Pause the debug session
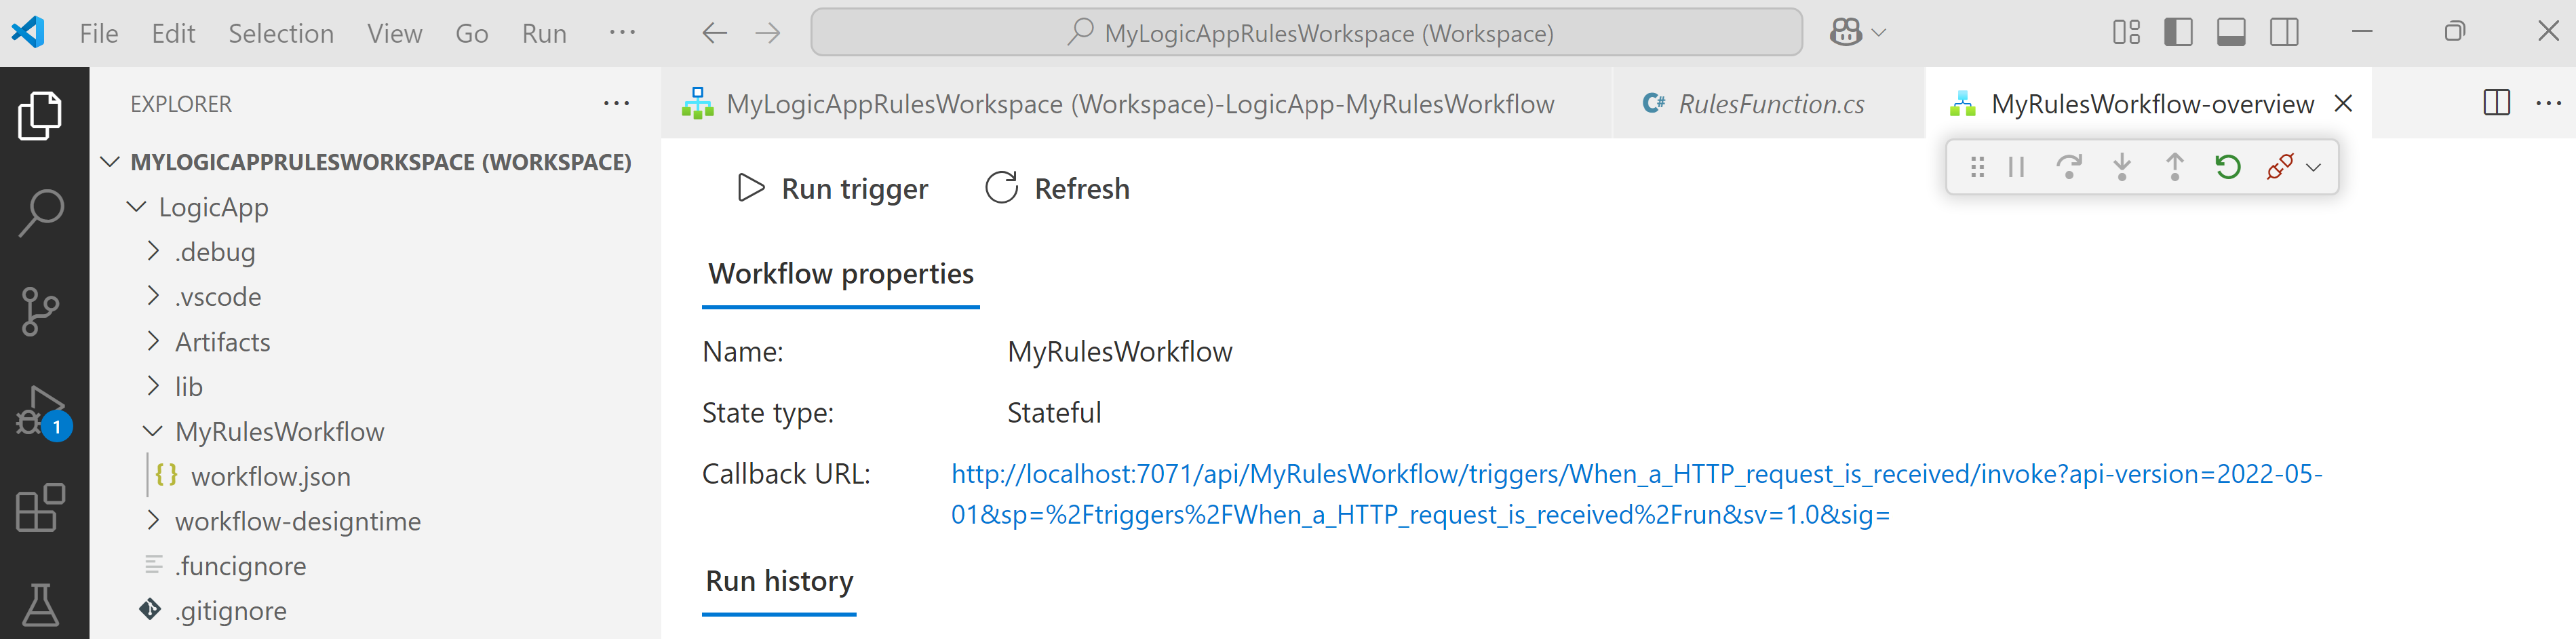Viewport: 2576px width, 639px height. point(2017,167)
